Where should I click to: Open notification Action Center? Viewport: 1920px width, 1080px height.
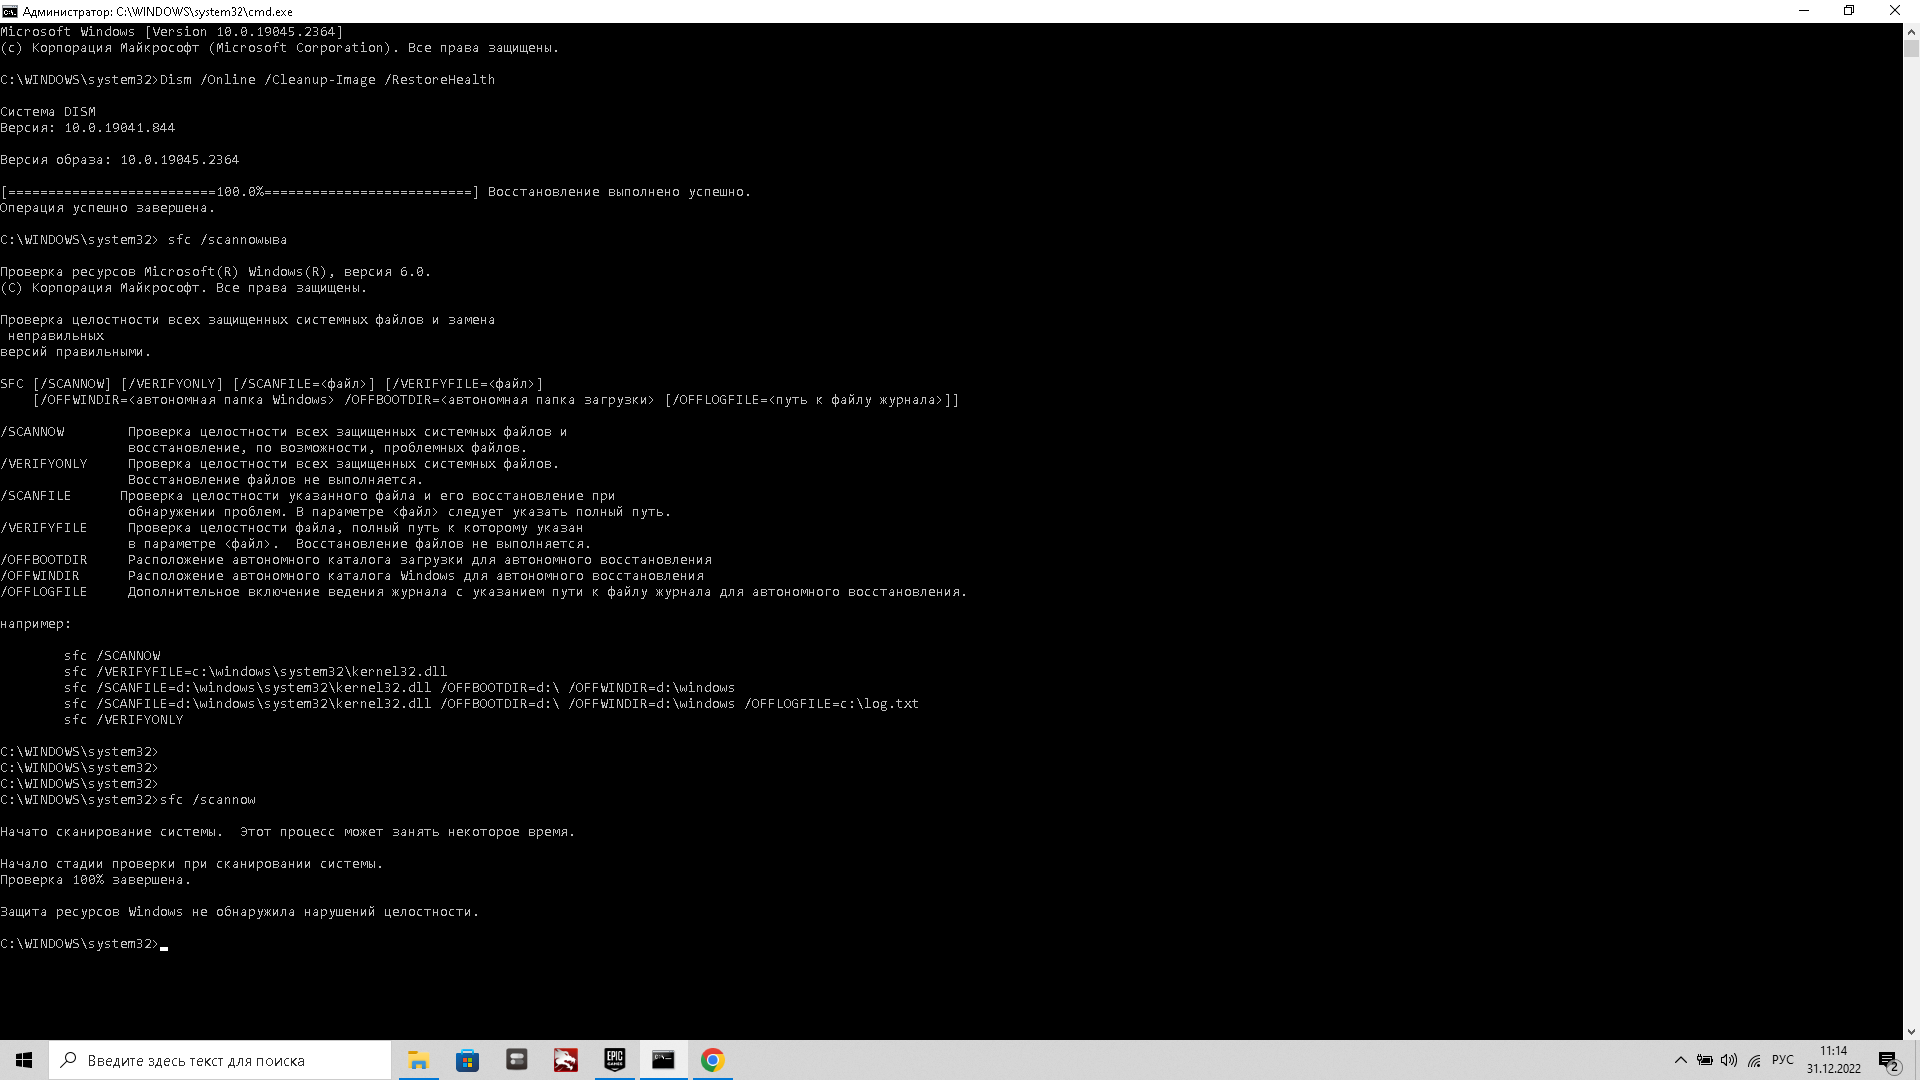tap(1888, 1060)
